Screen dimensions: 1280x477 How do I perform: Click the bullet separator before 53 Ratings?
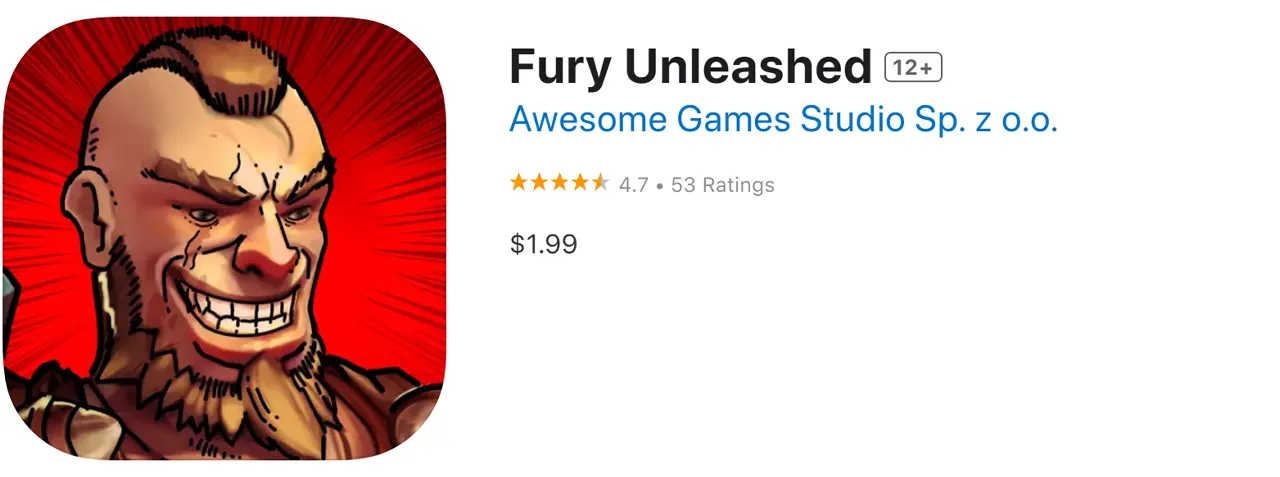[660, 186]
